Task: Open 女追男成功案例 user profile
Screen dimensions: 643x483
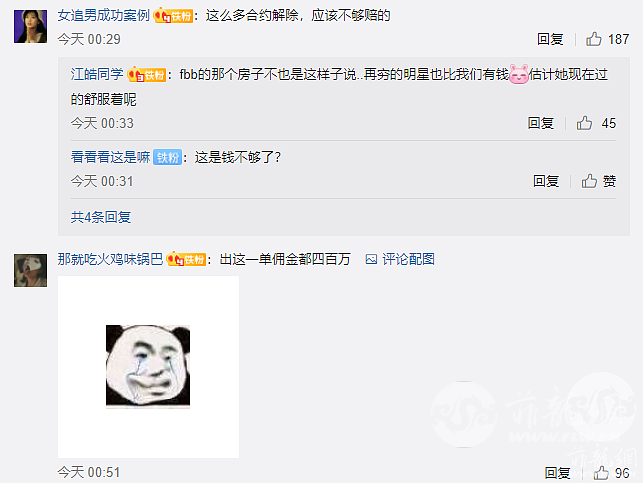Action: [103, 16]
